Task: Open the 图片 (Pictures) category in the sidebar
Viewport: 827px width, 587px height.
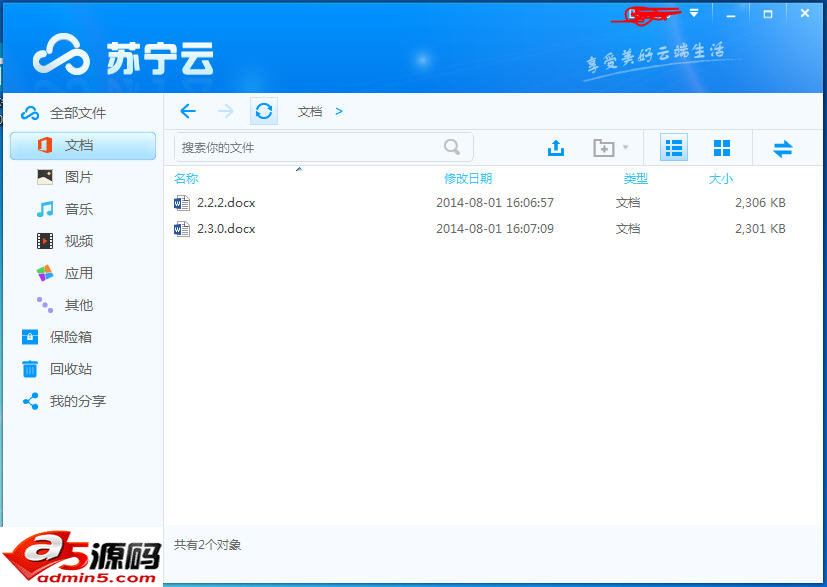Action: point(76,177)
